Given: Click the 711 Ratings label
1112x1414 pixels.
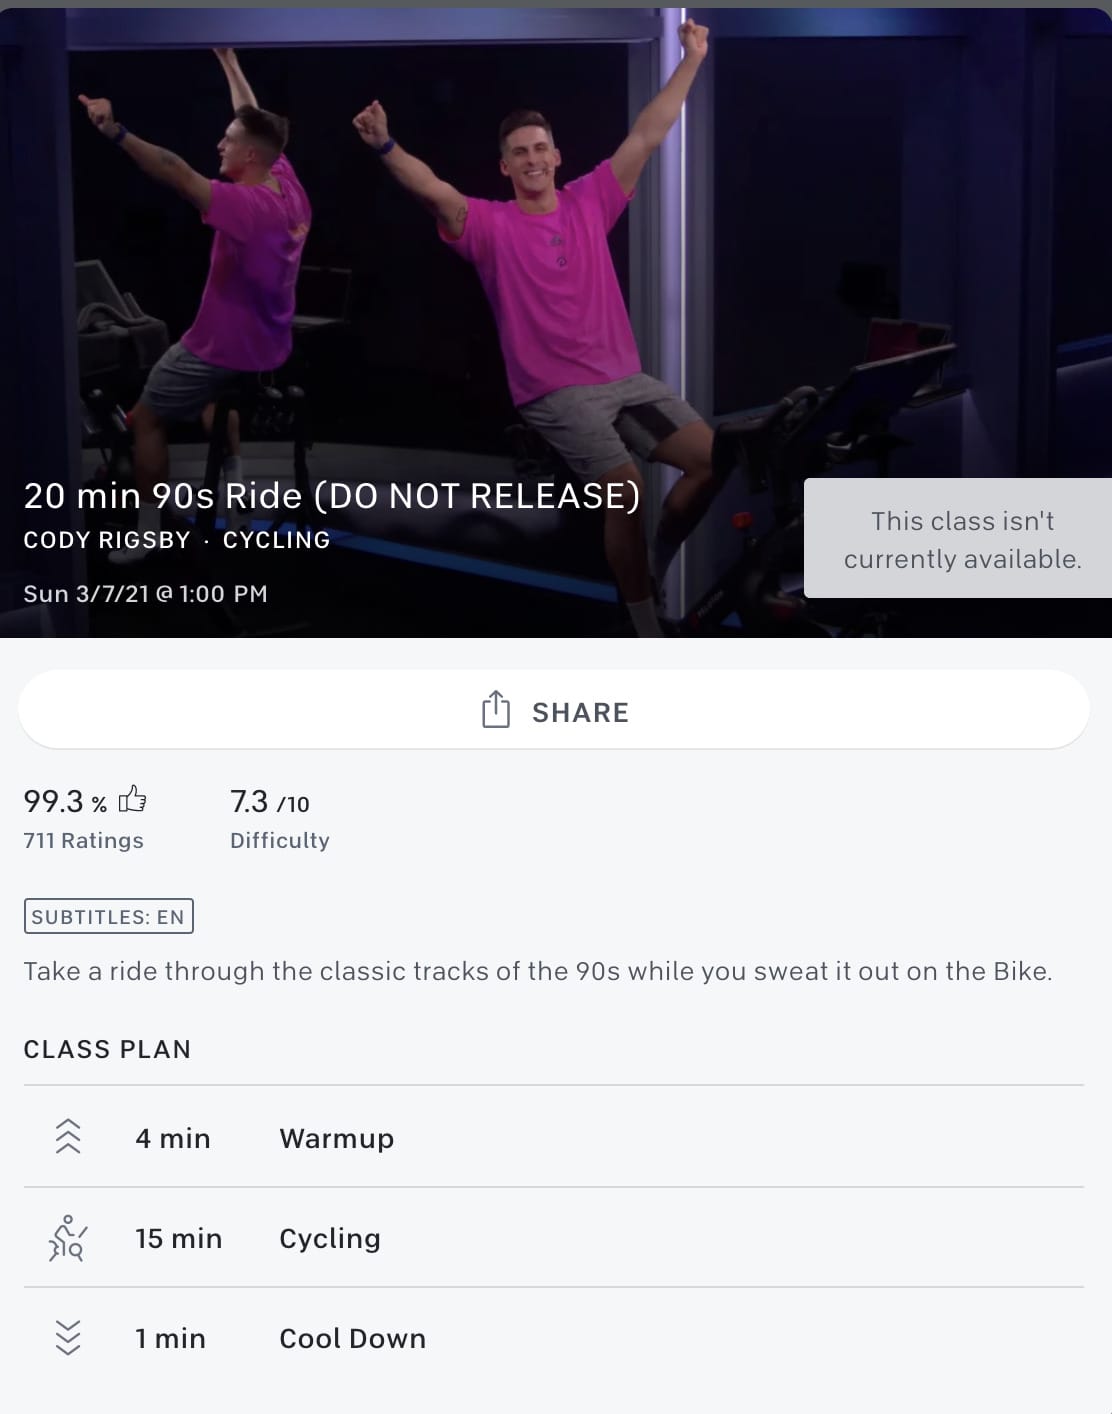Looking at the screenshot, I should [83, 841].
